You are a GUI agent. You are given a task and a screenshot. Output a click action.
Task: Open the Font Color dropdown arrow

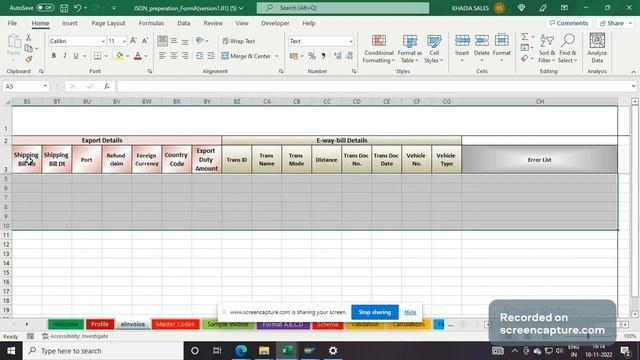pyautogui.click(x=146, y=56)
